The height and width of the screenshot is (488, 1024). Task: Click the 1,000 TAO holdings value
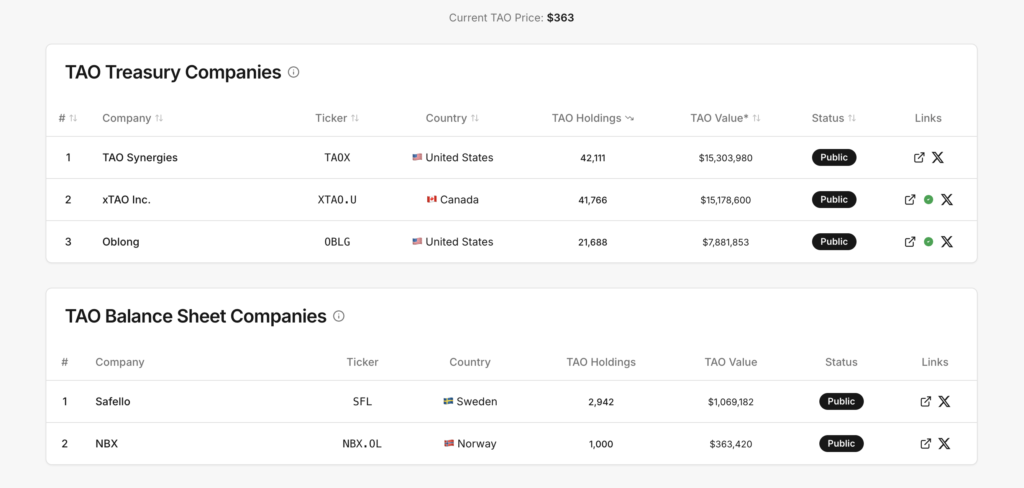point(601,444)
